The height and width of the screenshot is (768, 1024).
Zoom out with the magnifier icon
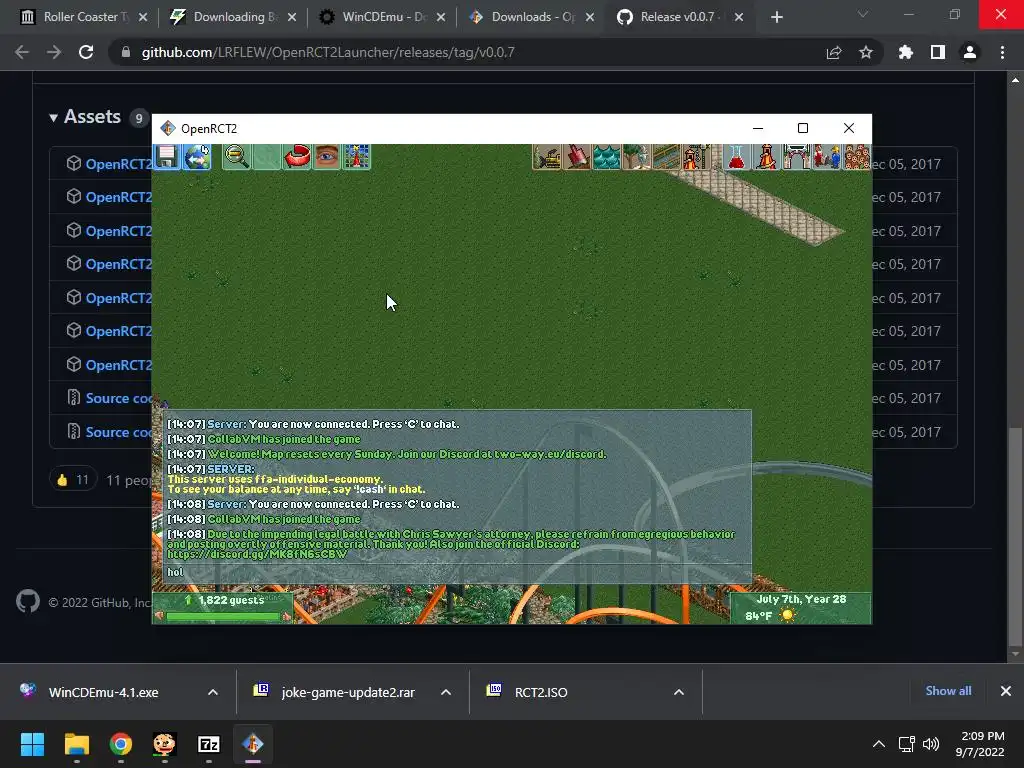pos(236,157)
